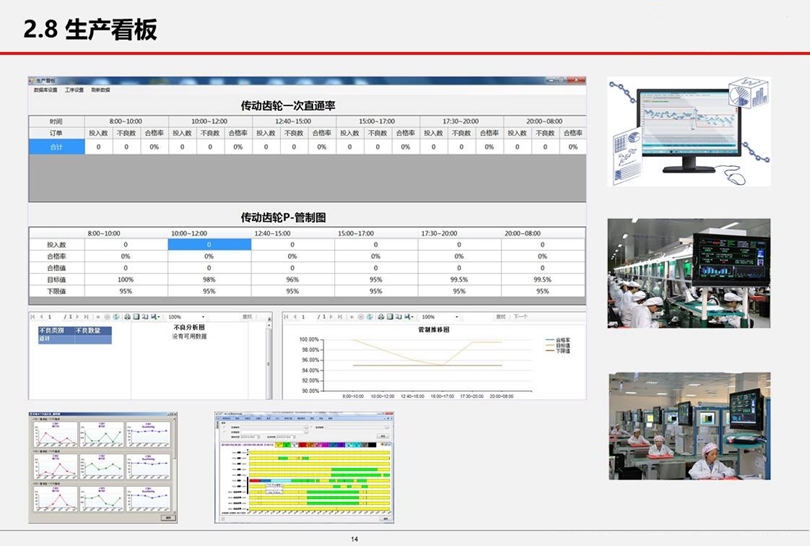The image size is (810, 546).
Task: Click 查找 link in right report toolbar
Action: [500, 317]
